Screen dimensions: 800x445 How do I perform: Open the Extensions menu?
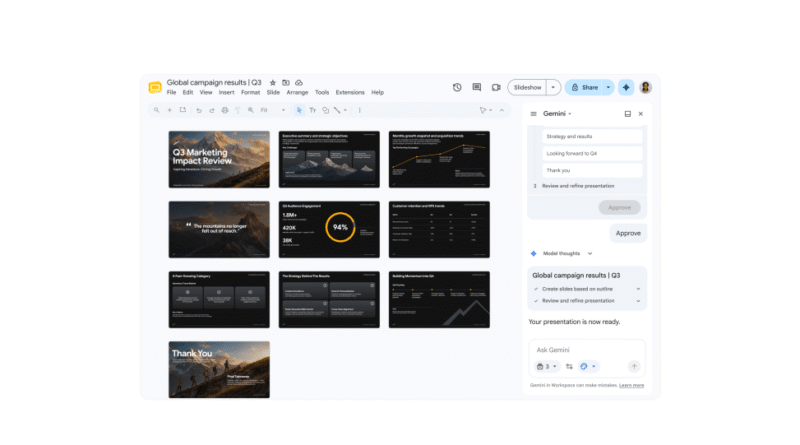(350, 92)
